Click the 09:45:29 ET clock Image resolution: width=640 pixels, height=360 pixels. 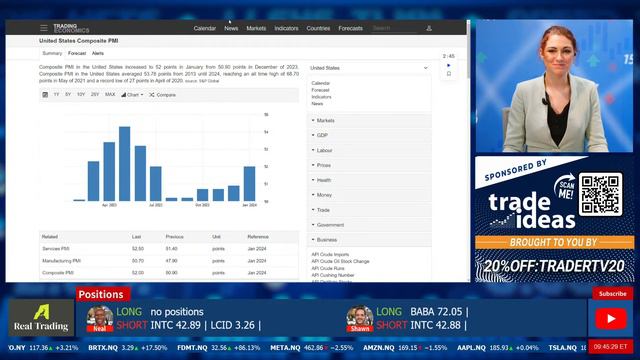coord(611,347)
